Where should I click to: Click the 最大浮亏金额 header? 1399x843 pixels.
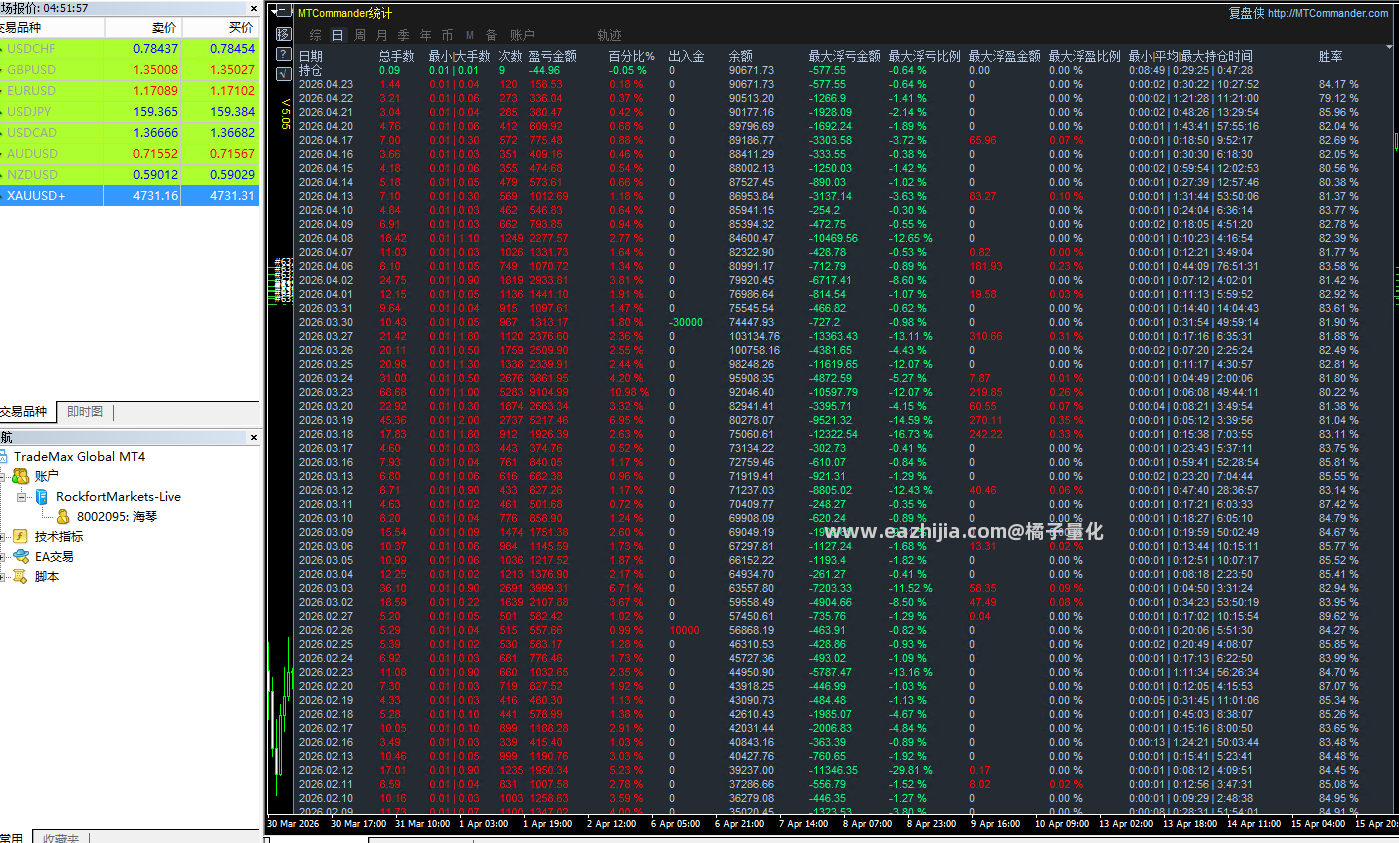[845, 56]
